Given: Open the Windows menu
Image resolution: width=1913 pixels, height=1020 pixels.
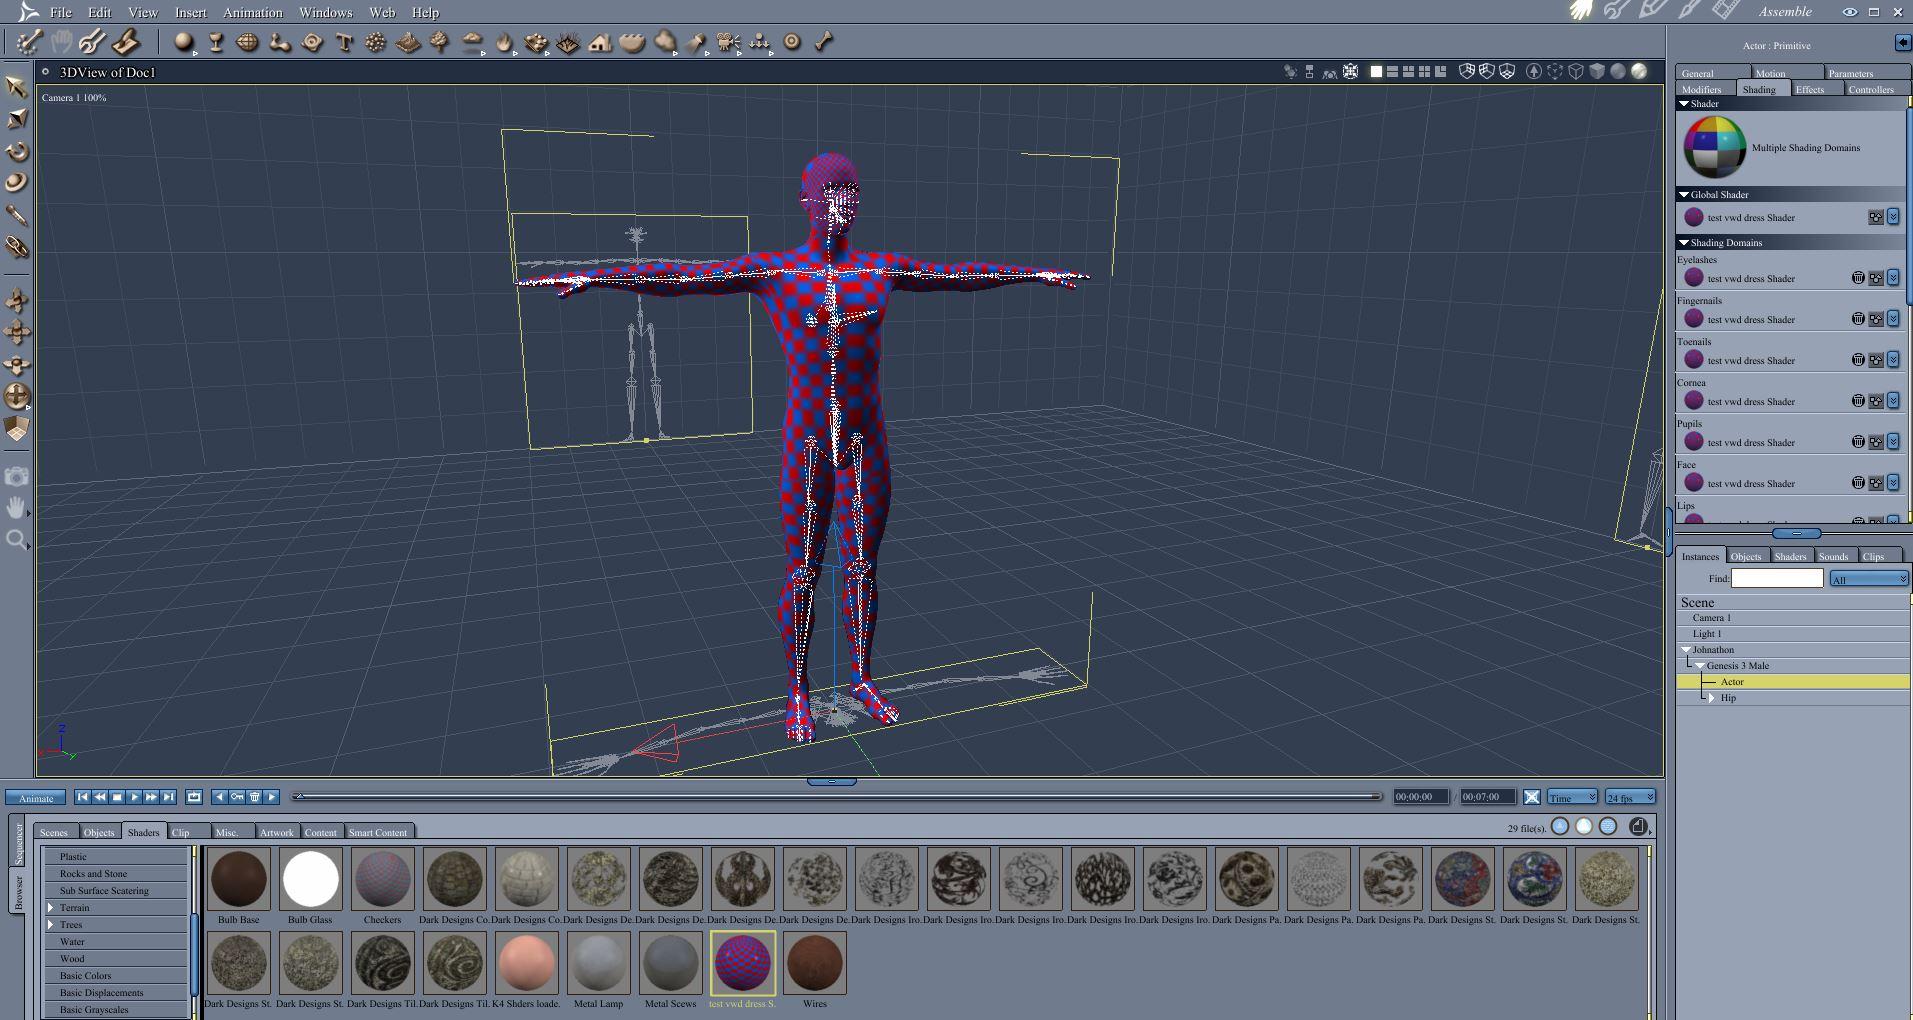Looking at the screenshot, I should [x=326, y=13].
